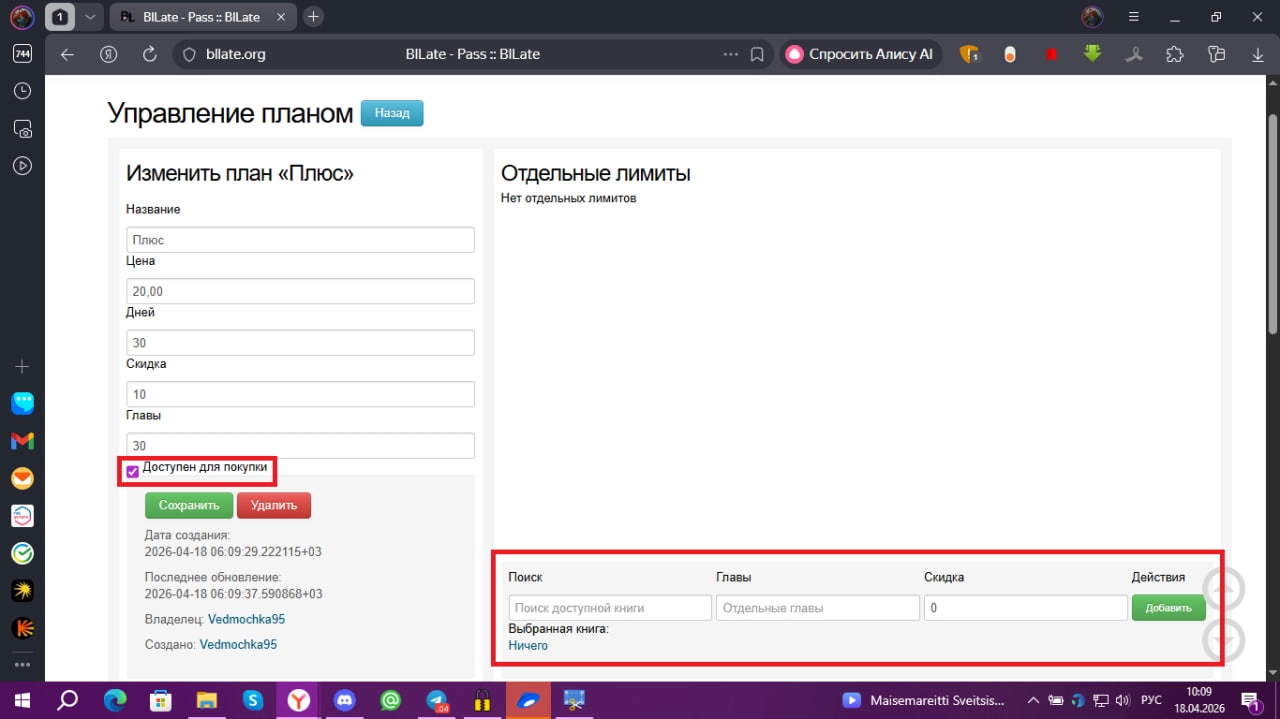The height and width of the screenshot is (719, 1280).
Task: Click the «Поиск доступной книги» search field
Action: coord(610,608)
